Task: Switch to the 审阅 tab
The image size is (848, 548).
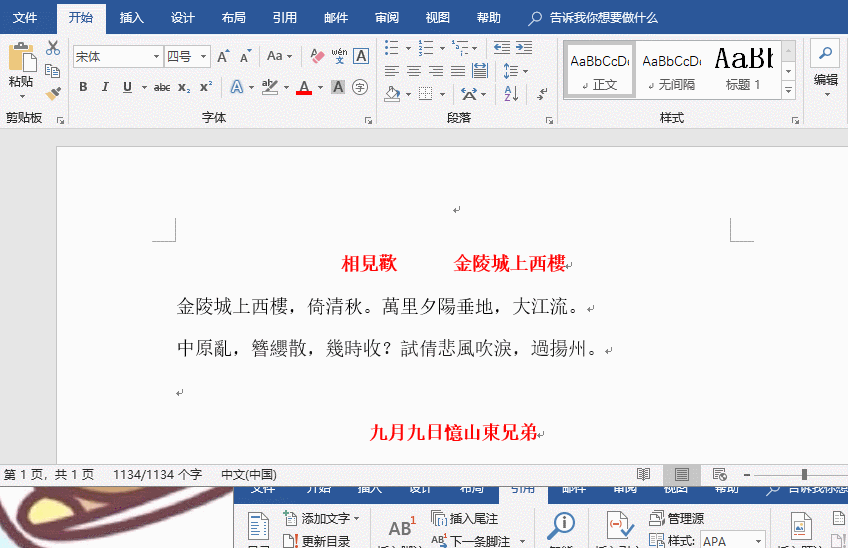Action: point(387,18)
